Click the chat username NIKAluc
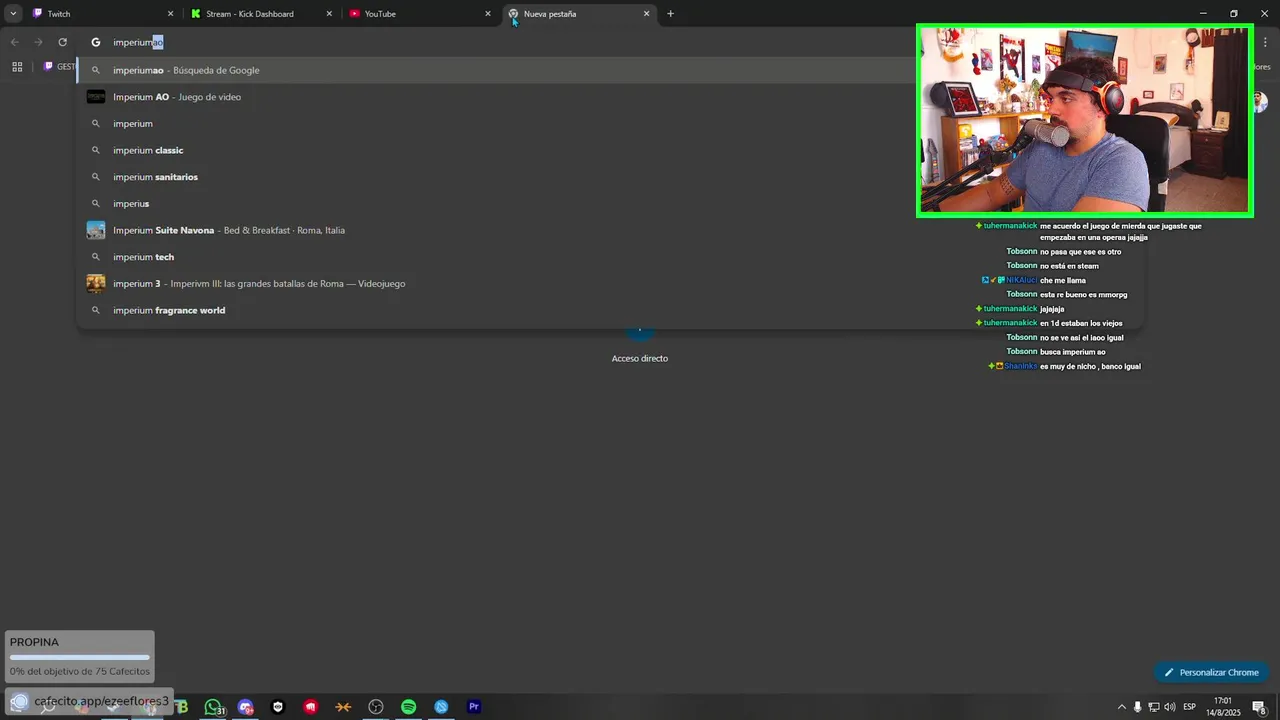The height and width of the screenshot is (720, 1280). coord(1022,280)
